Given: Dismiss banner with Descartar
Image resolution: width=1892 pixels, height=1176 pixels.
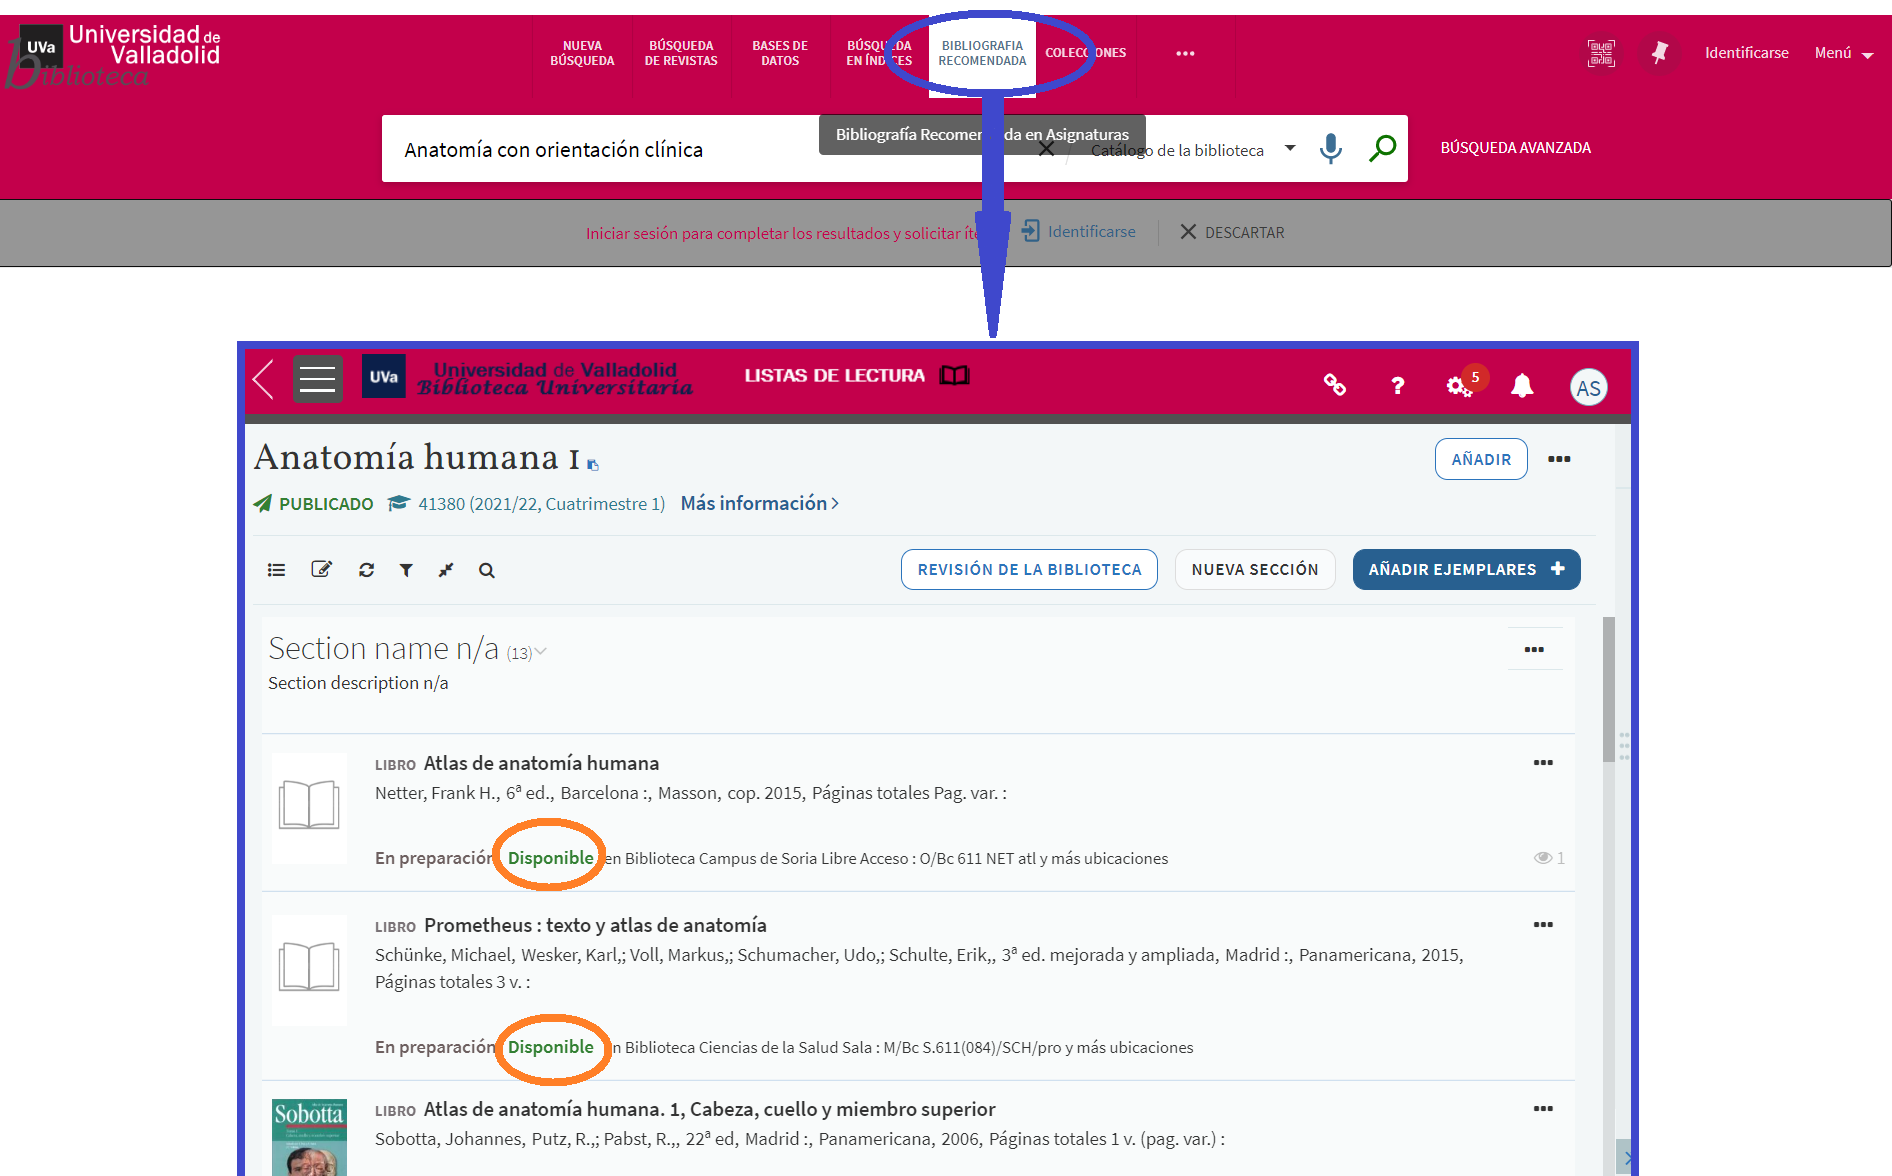Looking at the screenshot, I should [x=1232, y=232].
